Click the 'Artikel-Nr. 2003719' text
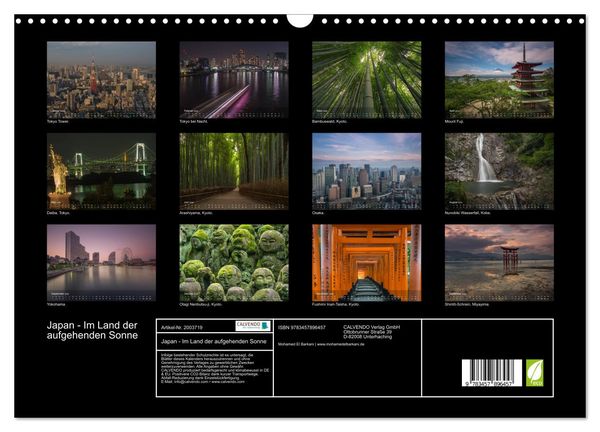The image size is (600, 432). tap(182, 328)
